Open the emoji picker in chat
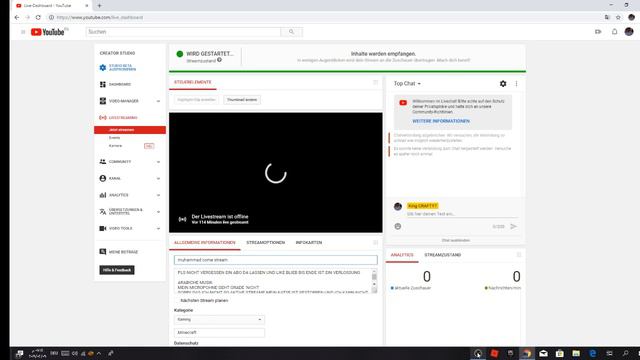640x360 pixels. click(398, 227)
